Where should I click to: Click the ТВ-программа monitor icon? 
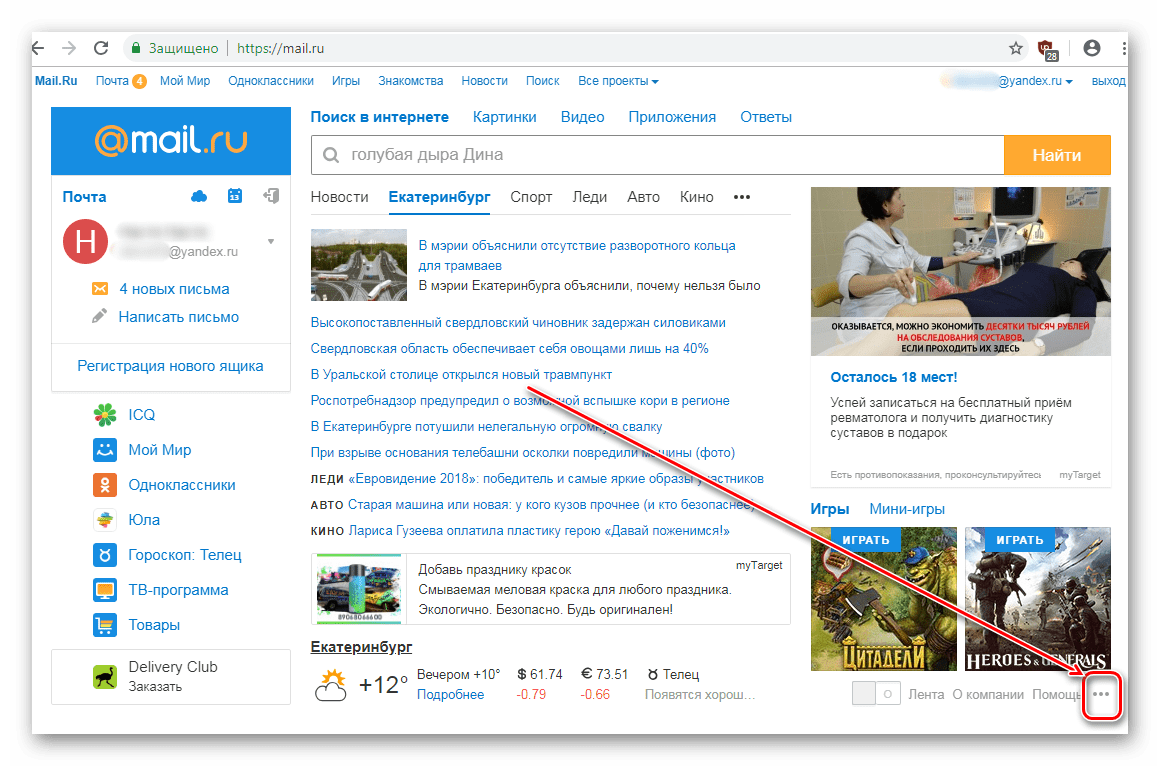(x=105, y=590)
